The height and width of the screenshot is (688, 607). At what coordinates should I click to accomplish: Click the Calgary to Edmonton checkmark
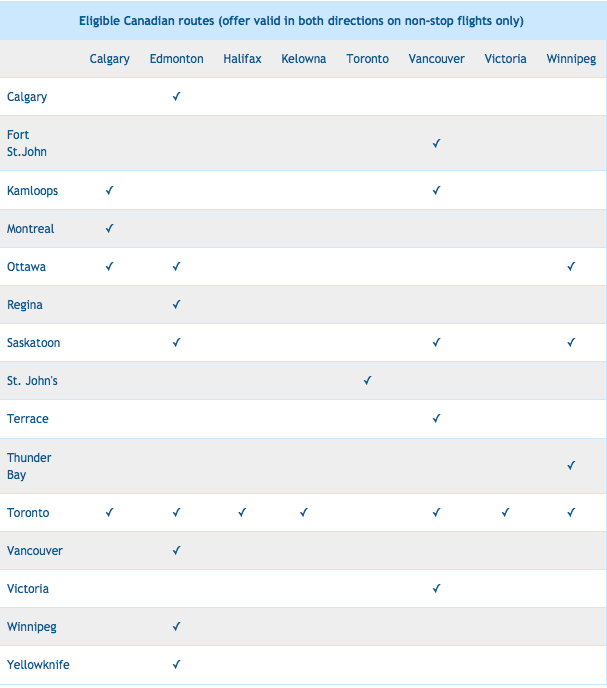click(x=176, y=97)
